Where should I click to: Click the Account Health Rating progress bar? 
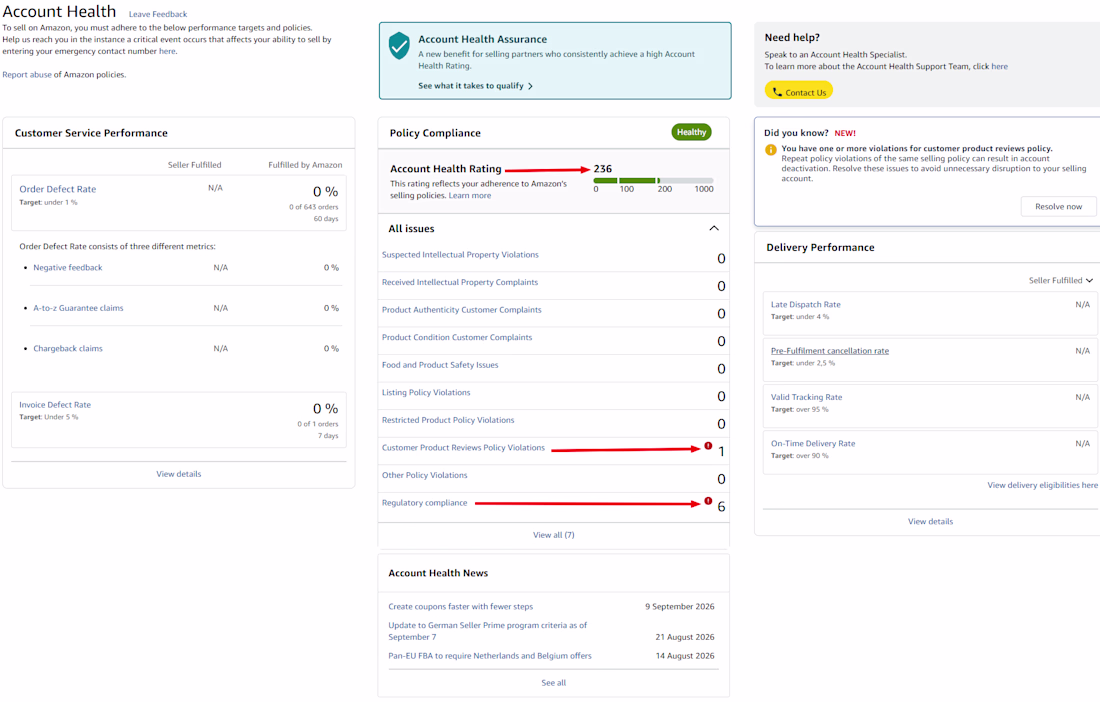pyautogui.click(x=653, y=180)
